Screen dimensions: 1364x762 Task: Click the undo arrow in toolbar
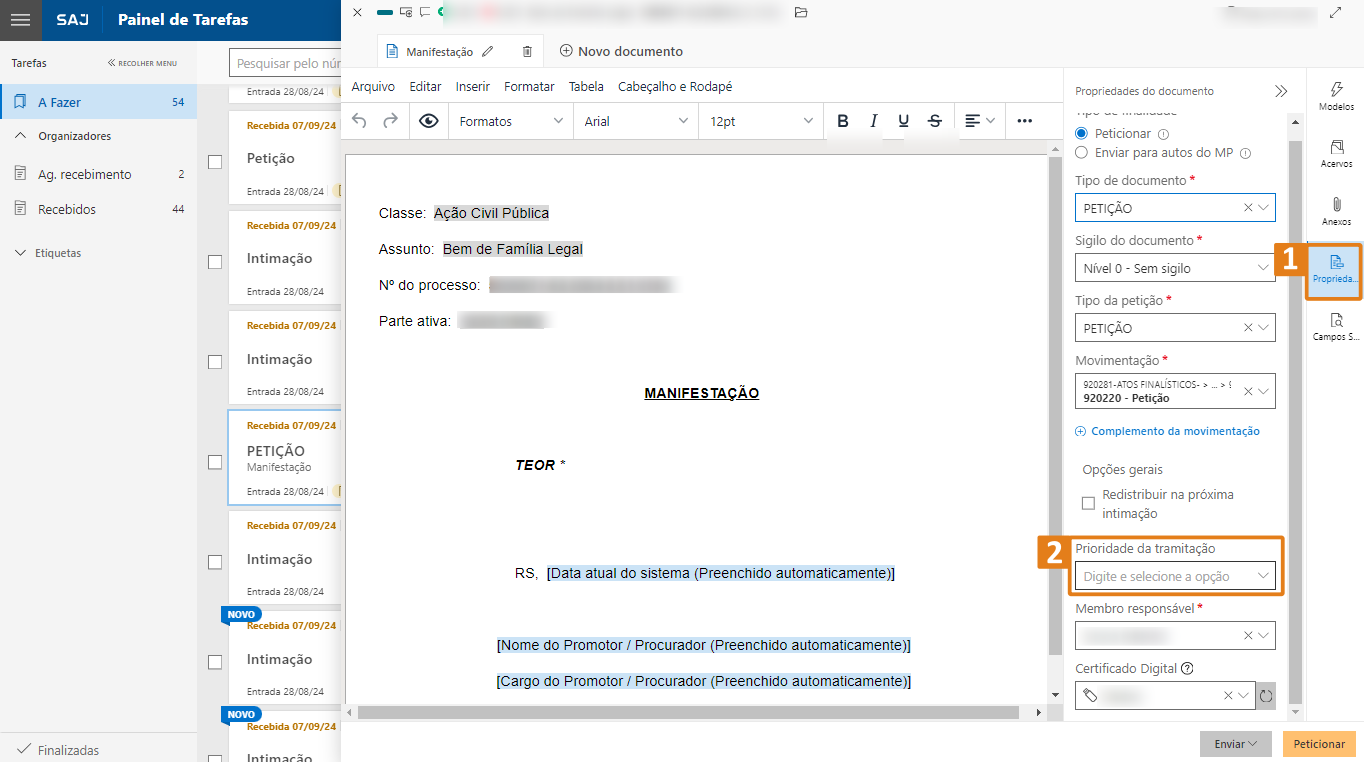coord(360,121)
